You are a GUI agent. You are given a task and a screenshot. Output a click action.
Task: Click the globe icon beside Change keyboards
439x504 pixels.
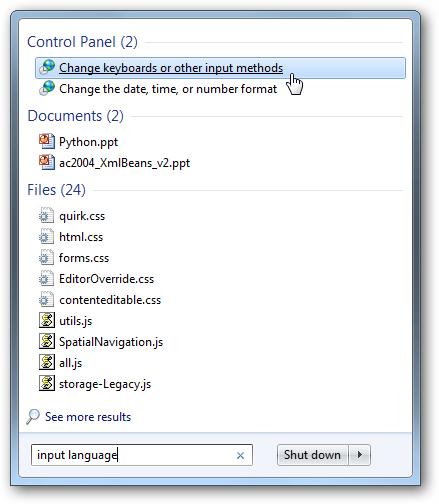point(47,67)
